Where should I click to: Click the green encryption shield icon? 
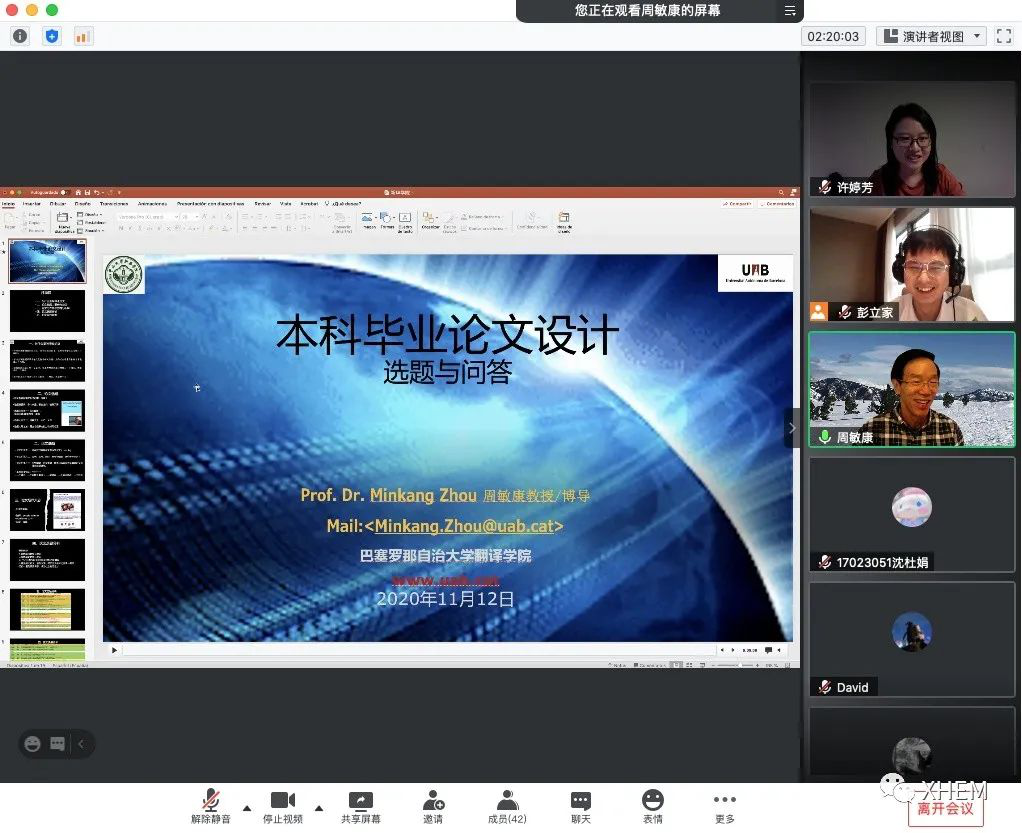click(52, 36)
